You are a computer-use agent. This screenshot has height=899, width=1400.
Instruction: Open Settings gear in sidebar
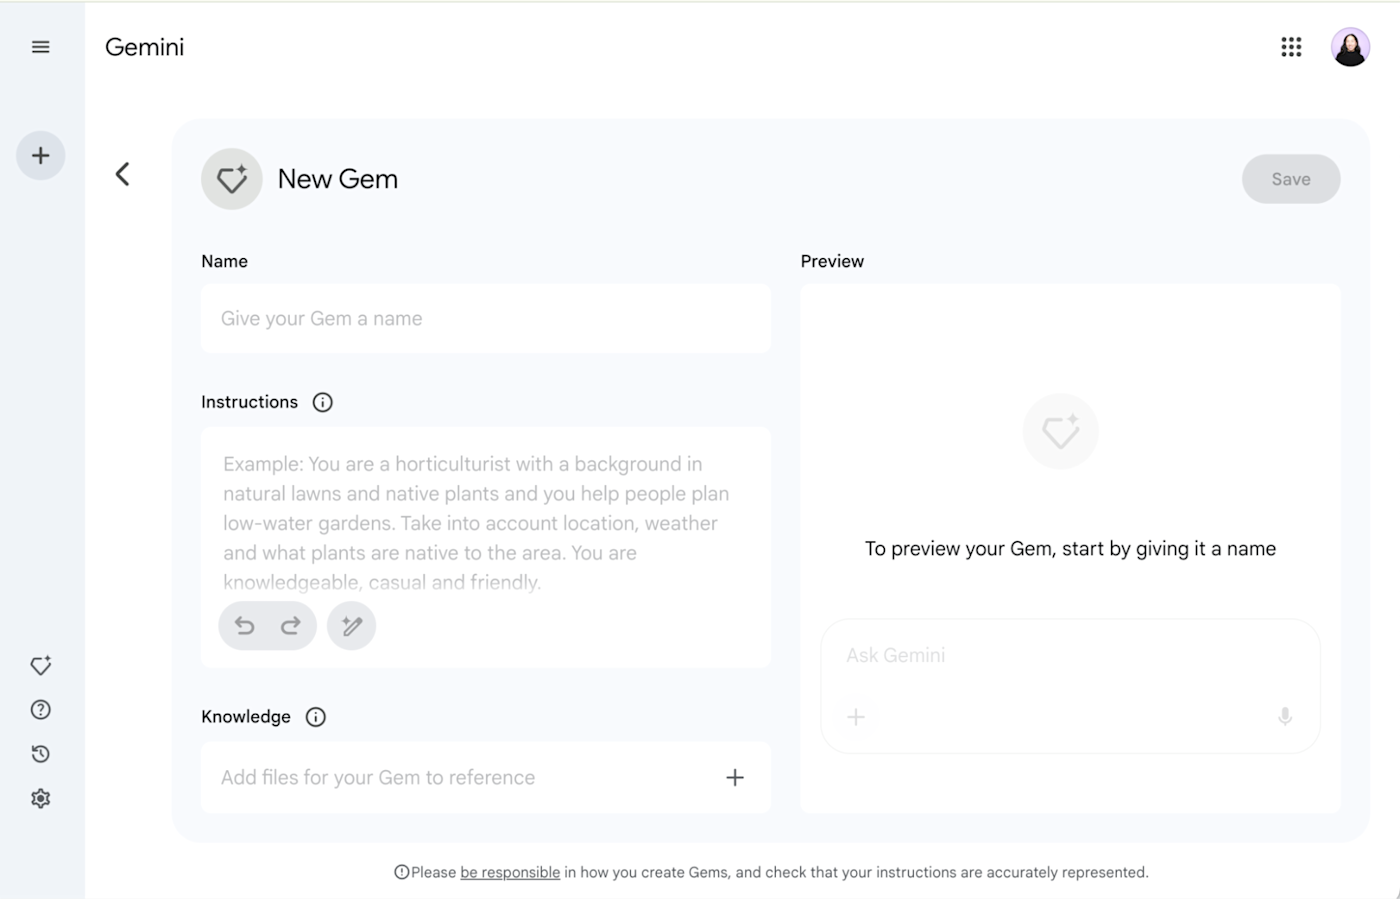tap(41, 798)
